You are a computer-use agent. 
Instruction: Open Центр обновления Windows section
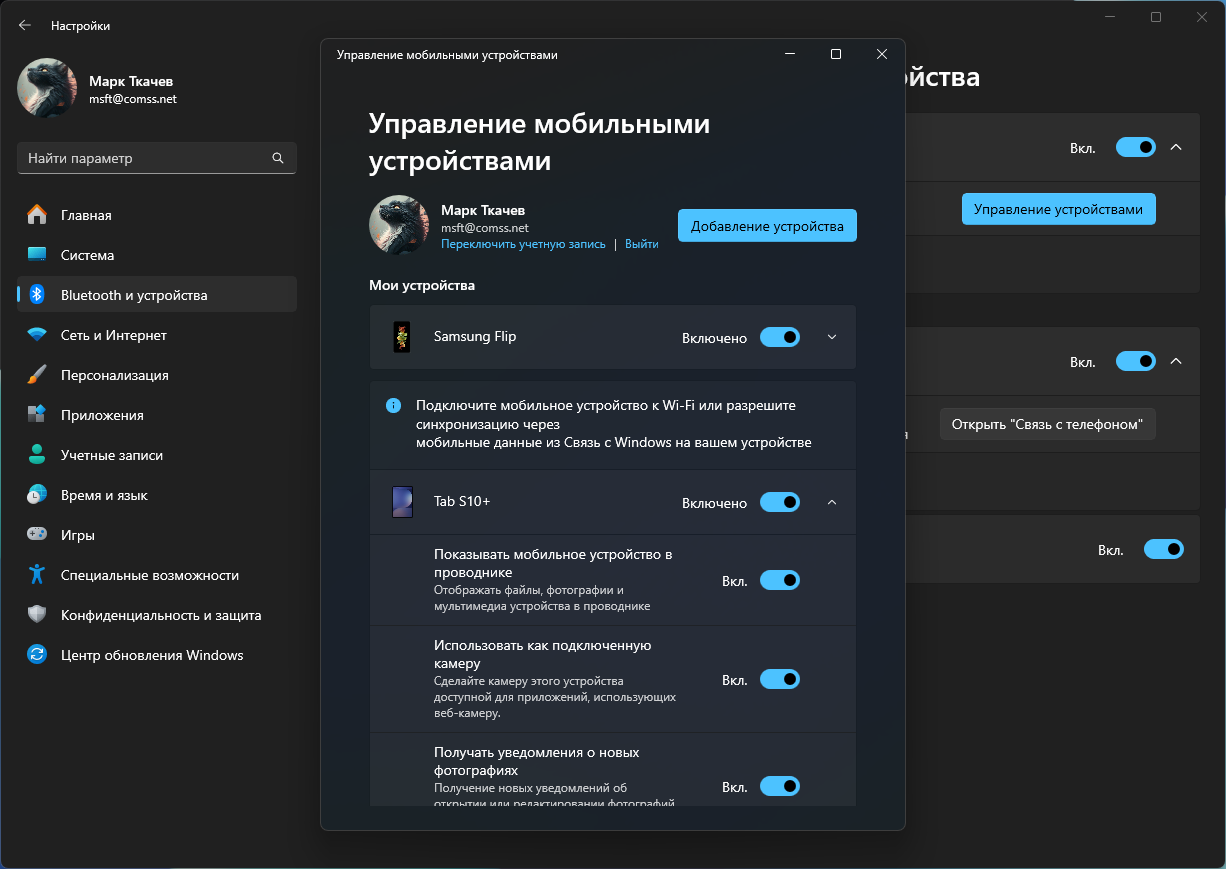pos(157,655)
